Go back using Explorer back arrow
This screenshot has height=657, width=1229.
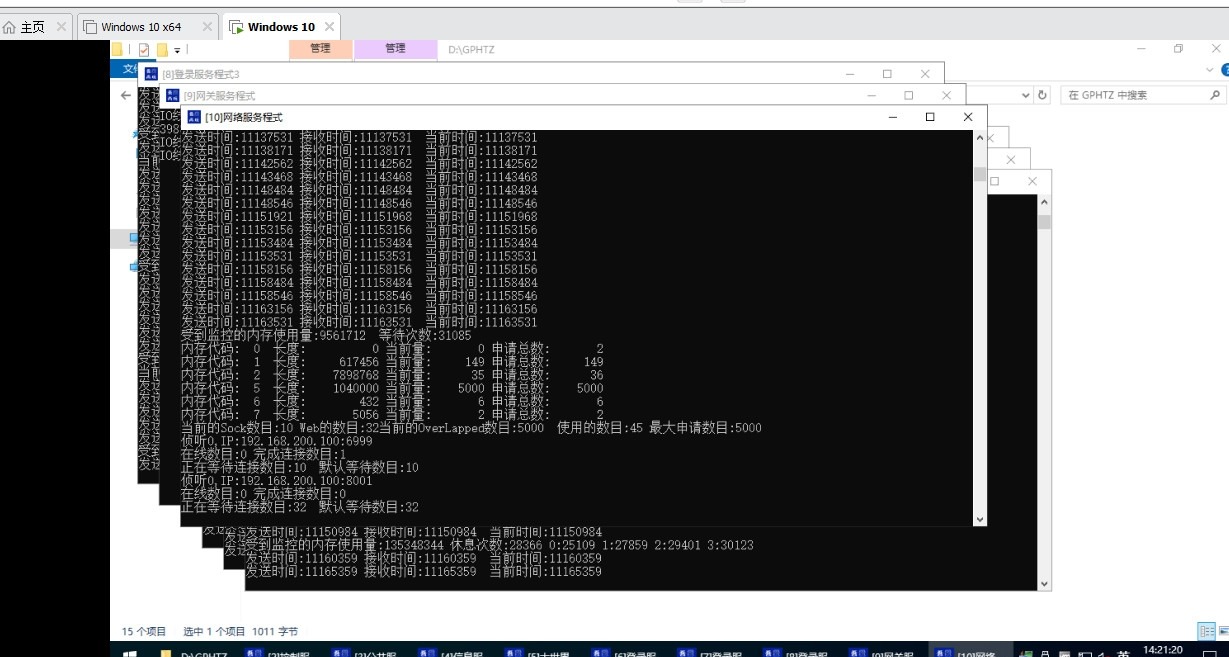coord(126,95)
